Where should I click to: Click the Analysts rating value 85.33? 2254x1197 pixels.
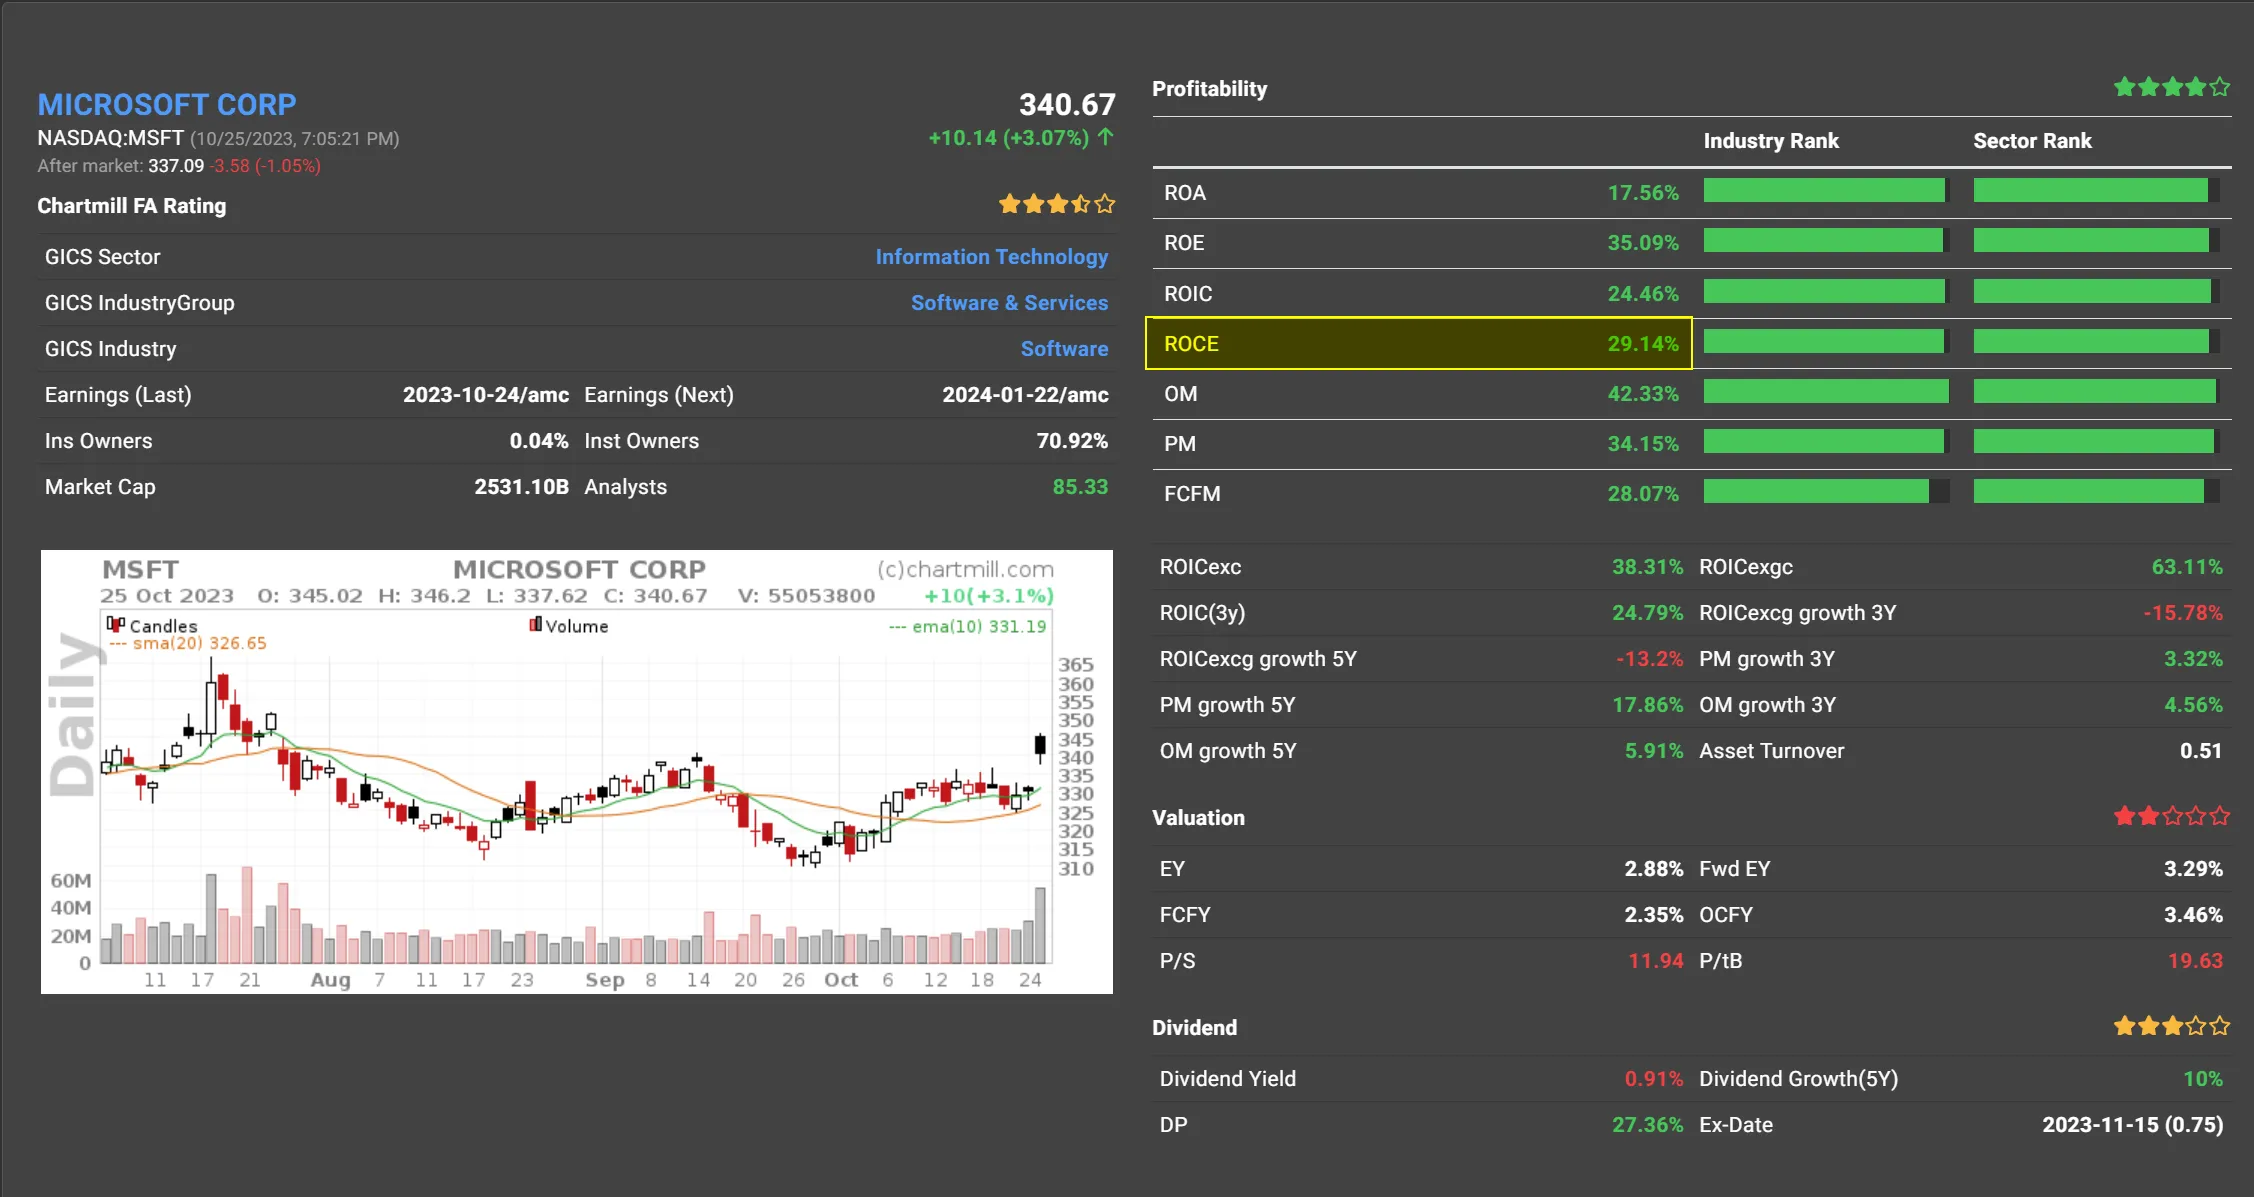(1079, 487)
